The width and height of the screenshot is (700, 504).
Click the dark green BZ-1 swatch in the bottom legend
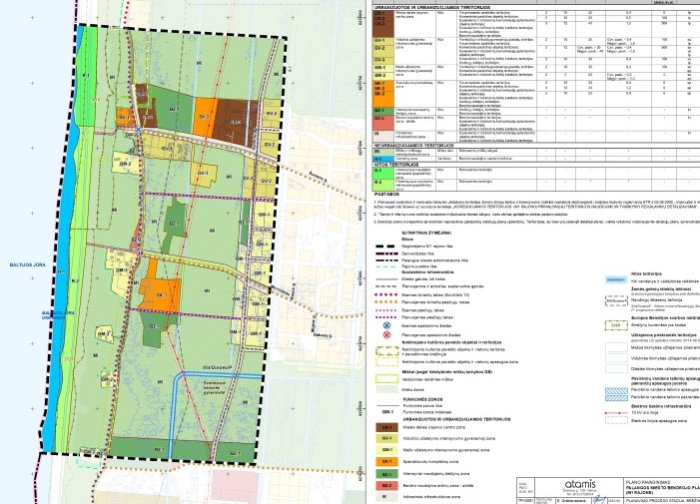(387, 474)
